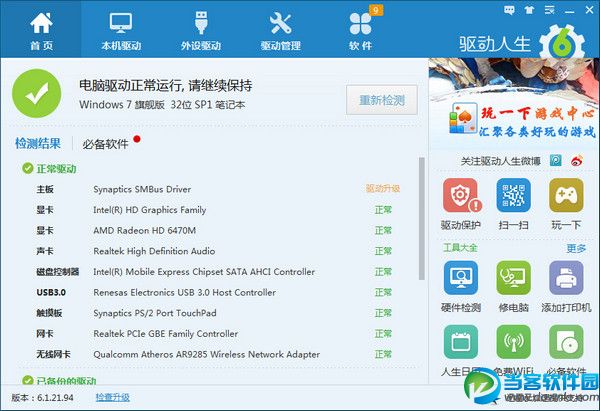Click the 驱动人生 6 logo

coord(522,43)
